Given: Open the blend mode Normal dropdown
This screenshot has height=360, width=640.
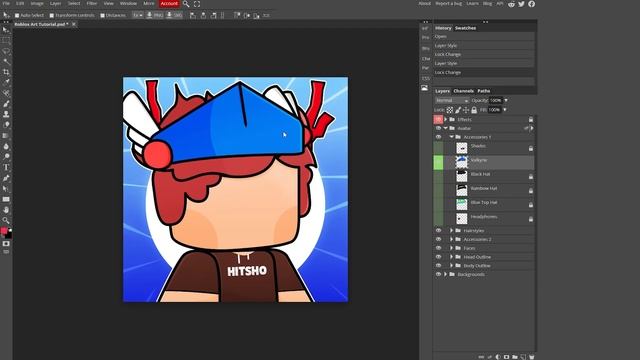Looking at the screenshot, I should [452, 100].
